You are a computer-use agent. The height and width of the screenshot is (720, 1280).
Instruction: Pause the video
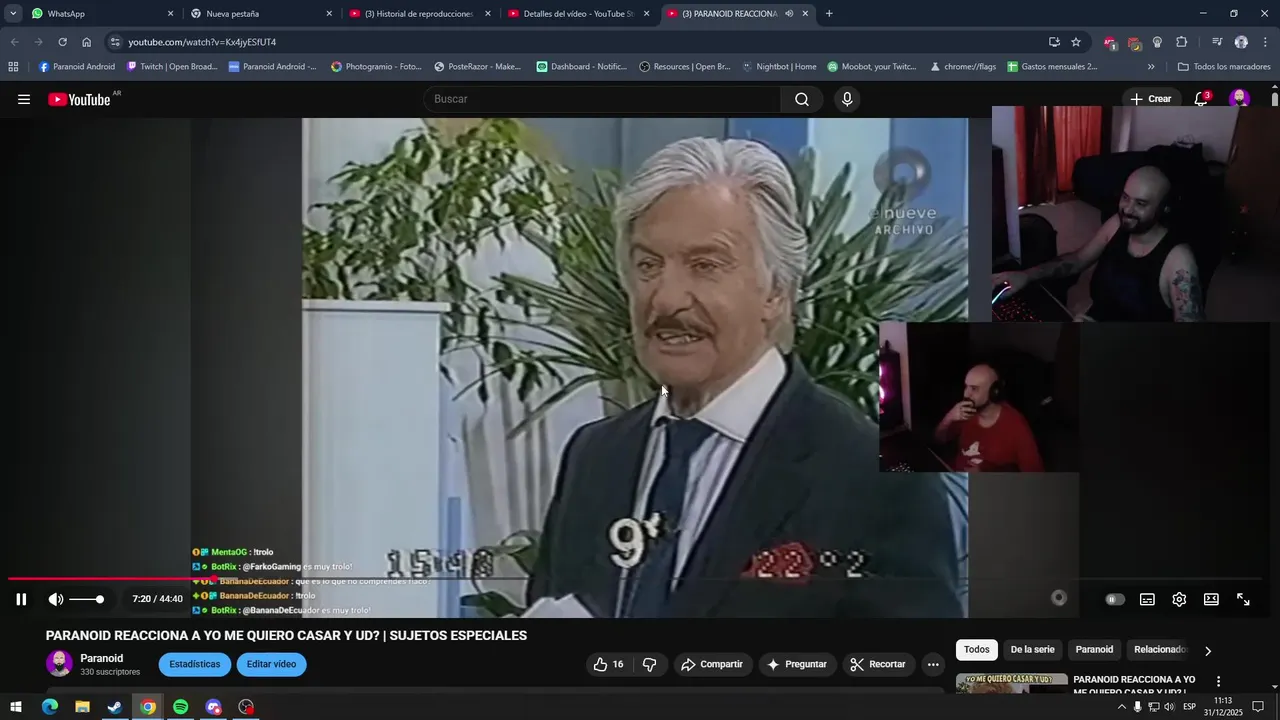(x=21, y=599)
